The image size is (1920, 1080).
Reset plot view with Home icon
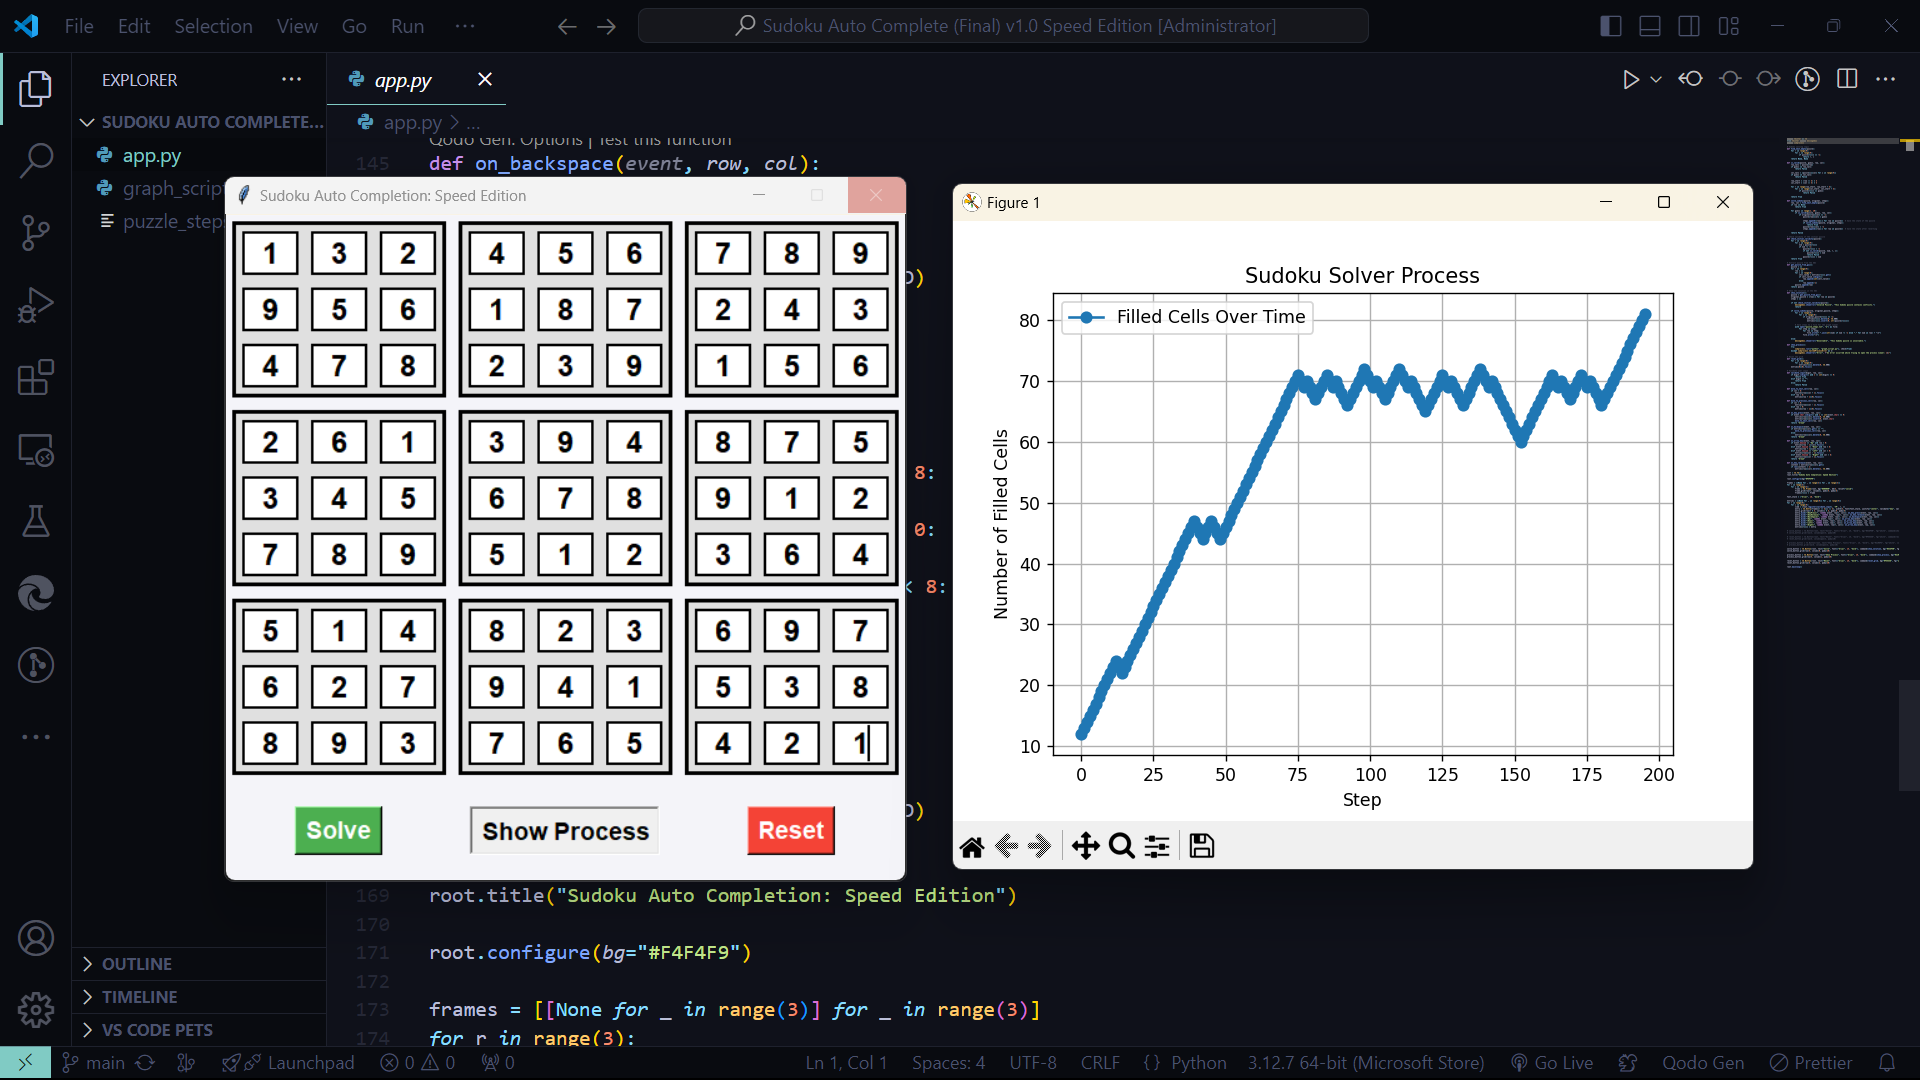972,847
